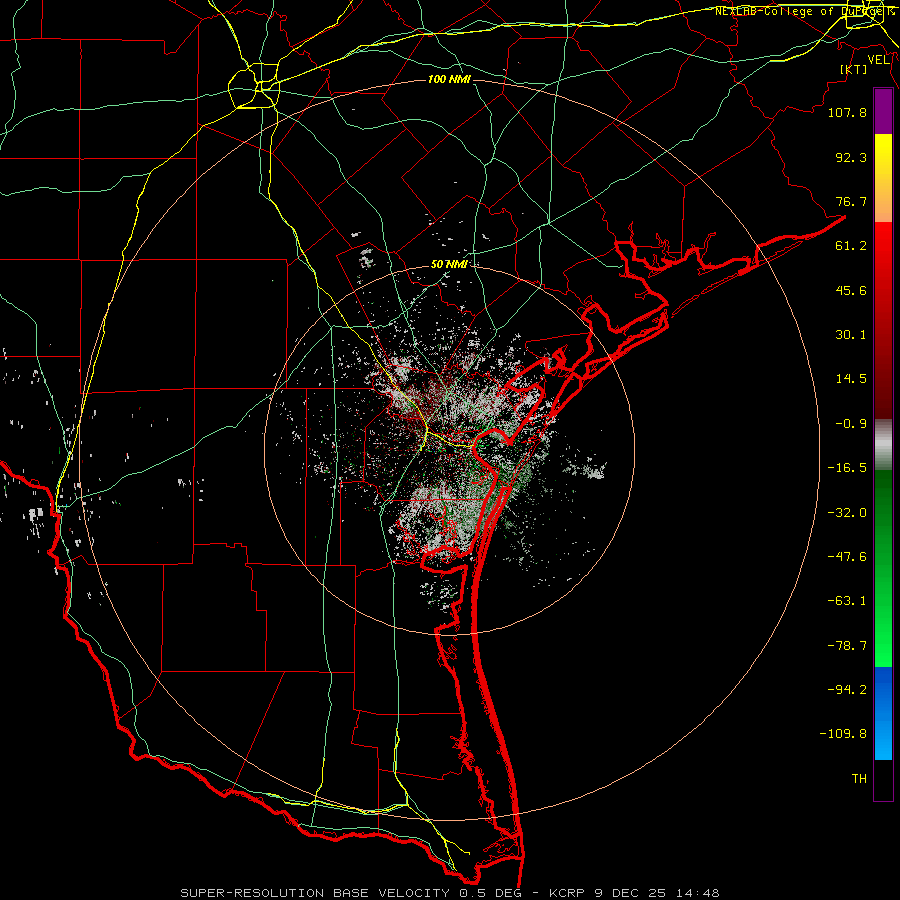The height and width of the screenshot is (900, 900).
Task: Click the bright green segment of the color bar
Action: tap(883, 568)
